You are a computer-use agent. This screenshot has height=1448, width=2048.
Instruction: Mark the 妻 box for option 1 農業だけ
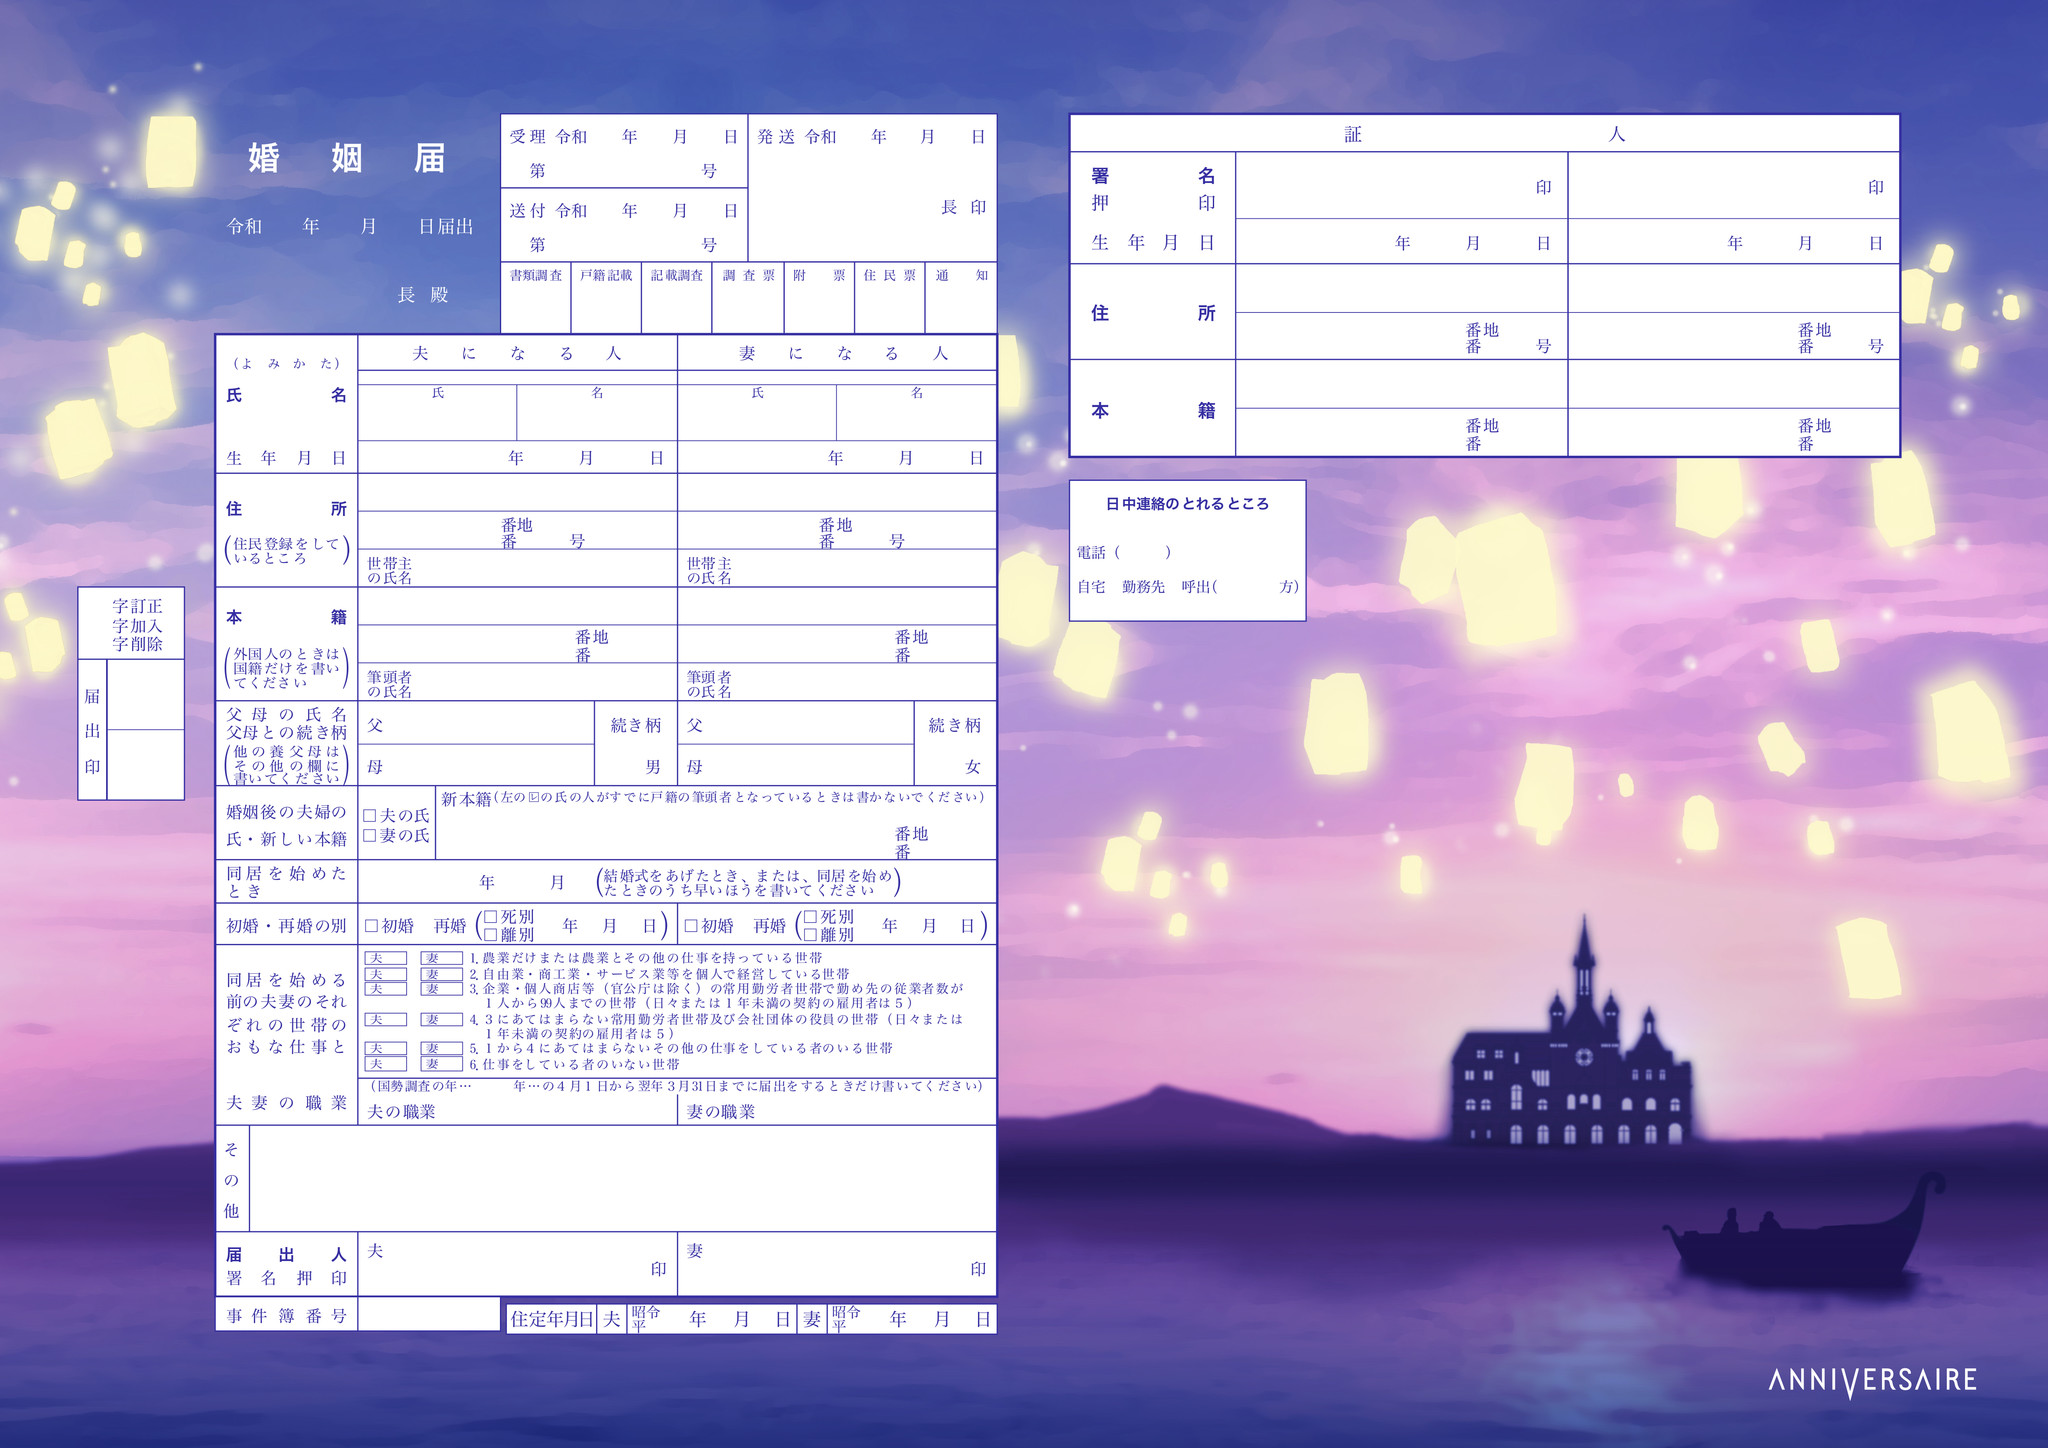441,958
